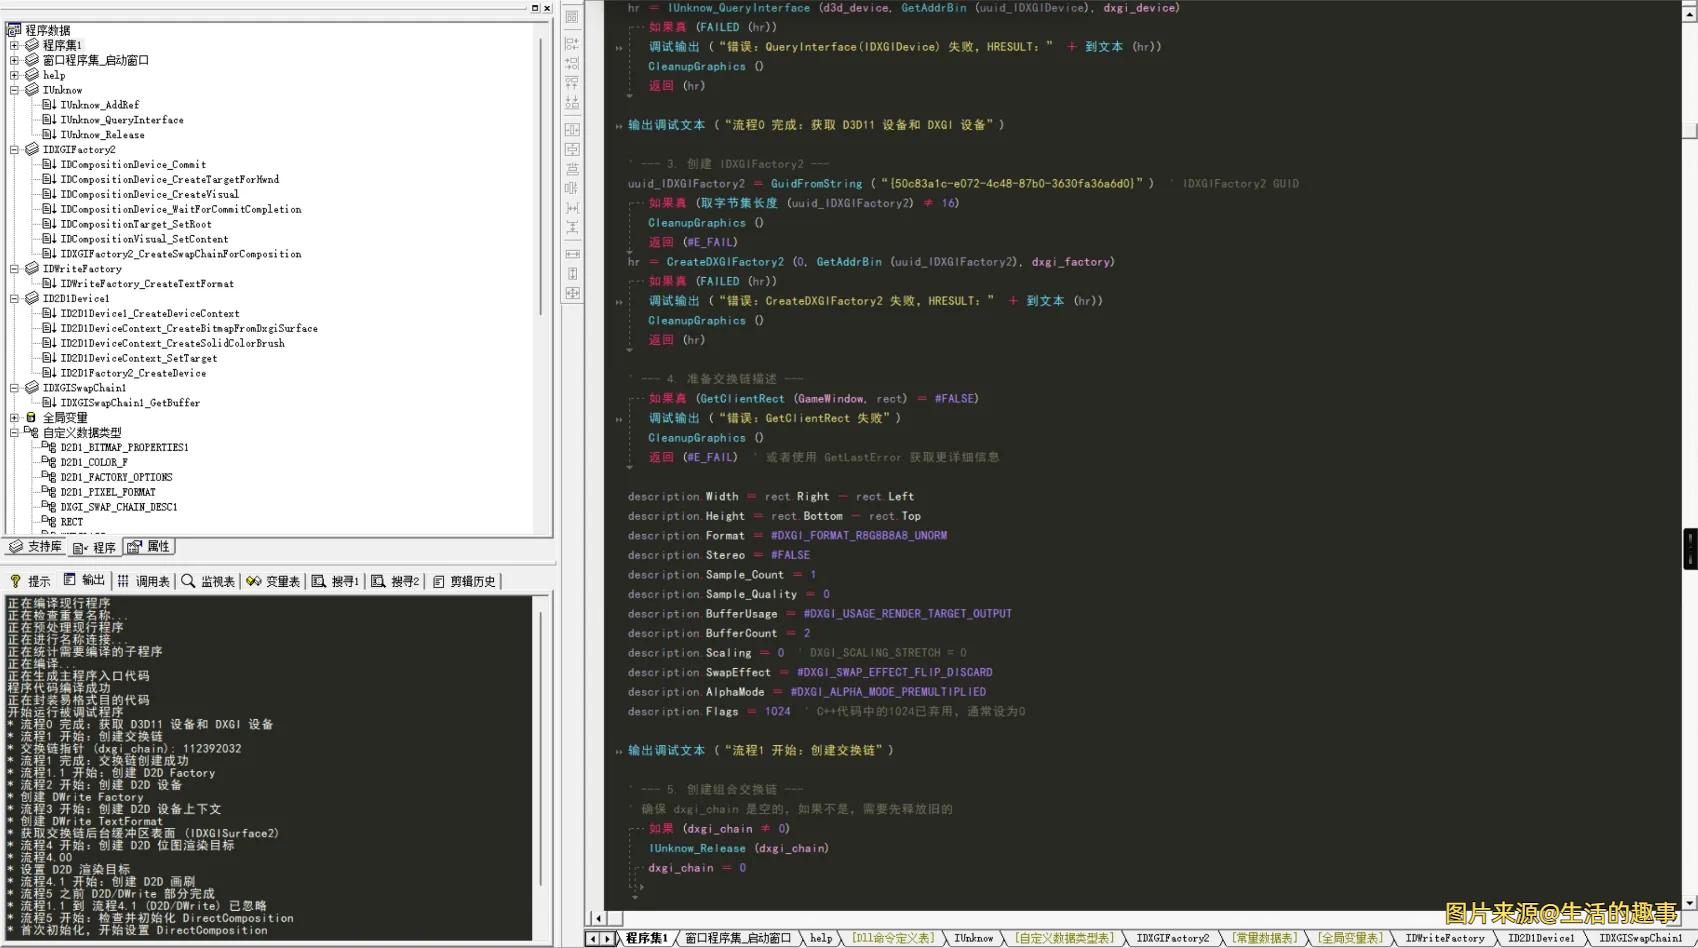Switch to the IDXGISwapChain1 bottom tab
Screen dimensions: 1698x948
tap(1641, 938)
